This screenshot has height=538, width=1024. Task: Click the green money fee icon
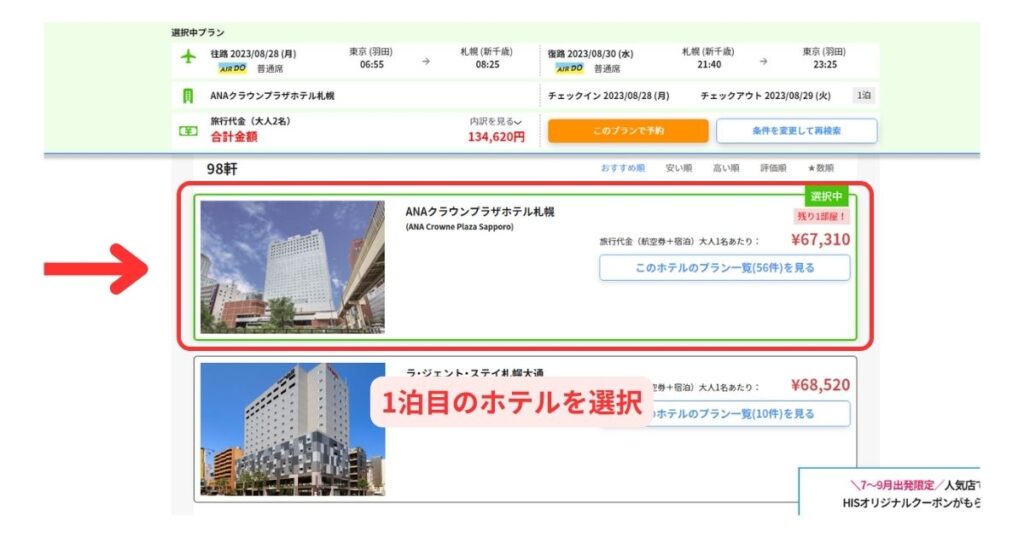(188, 131)
